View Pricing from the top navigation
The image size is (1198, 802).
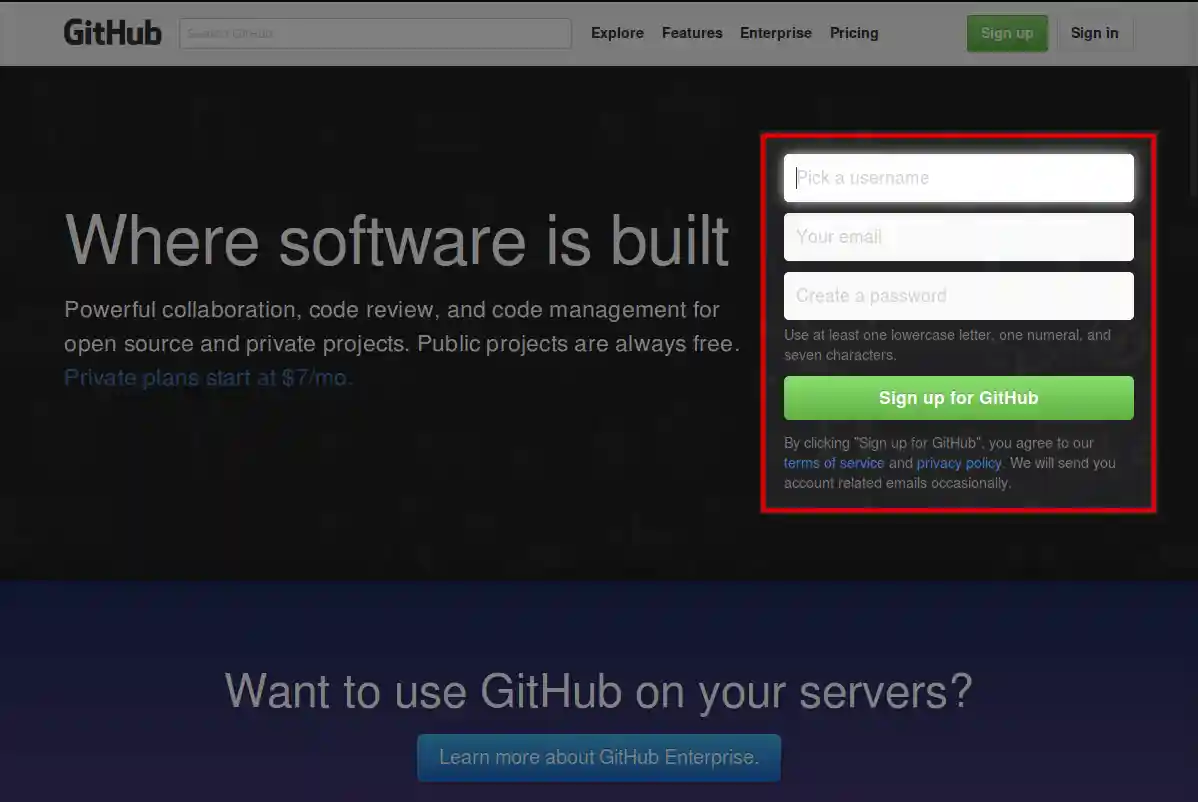point(854,33)
